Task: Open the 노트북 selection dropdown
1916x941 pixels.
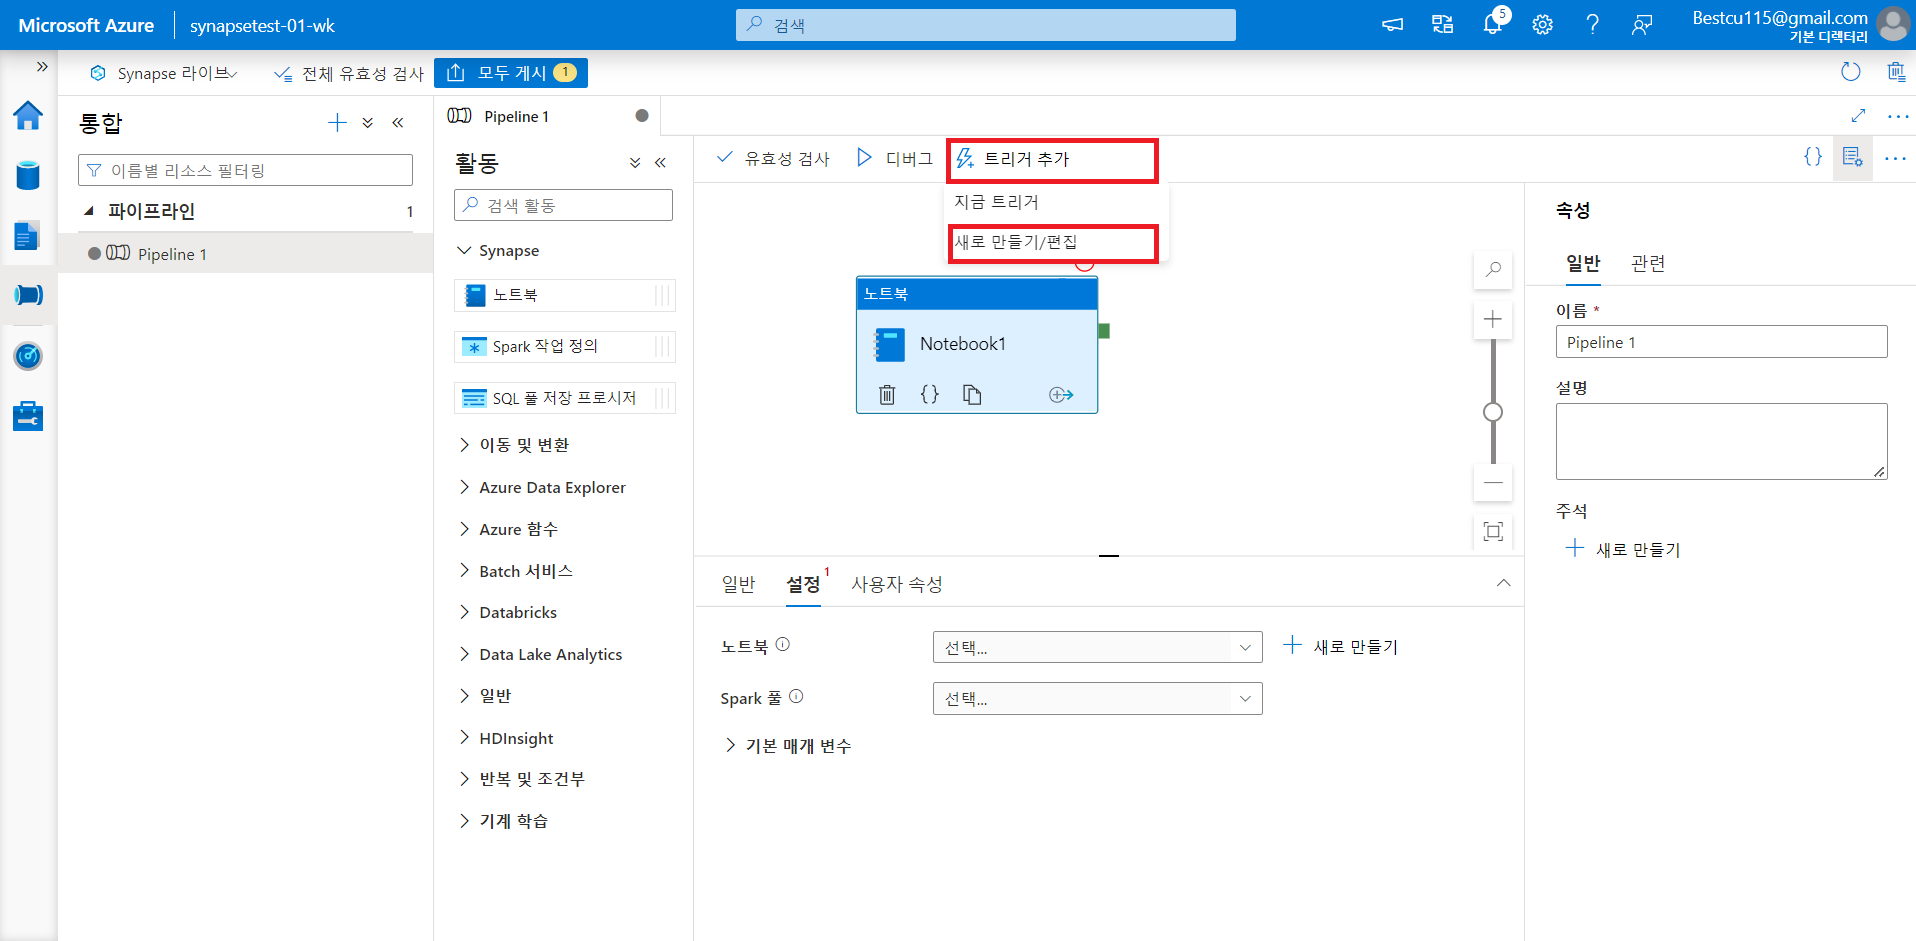Action: tap(1097, 647)
